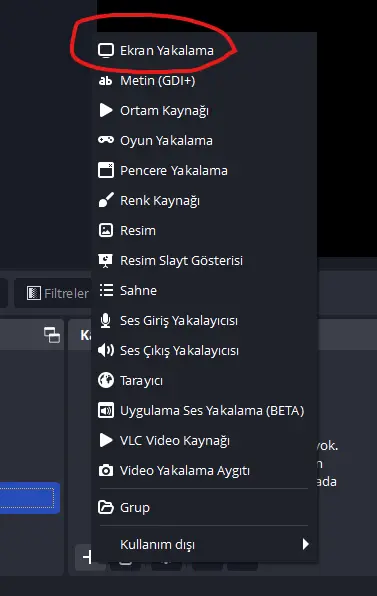The width and height of the screenshot is (377, 596).
Task: Click the window icon beside Pencere Yakalama
Action: coord(106,170)
